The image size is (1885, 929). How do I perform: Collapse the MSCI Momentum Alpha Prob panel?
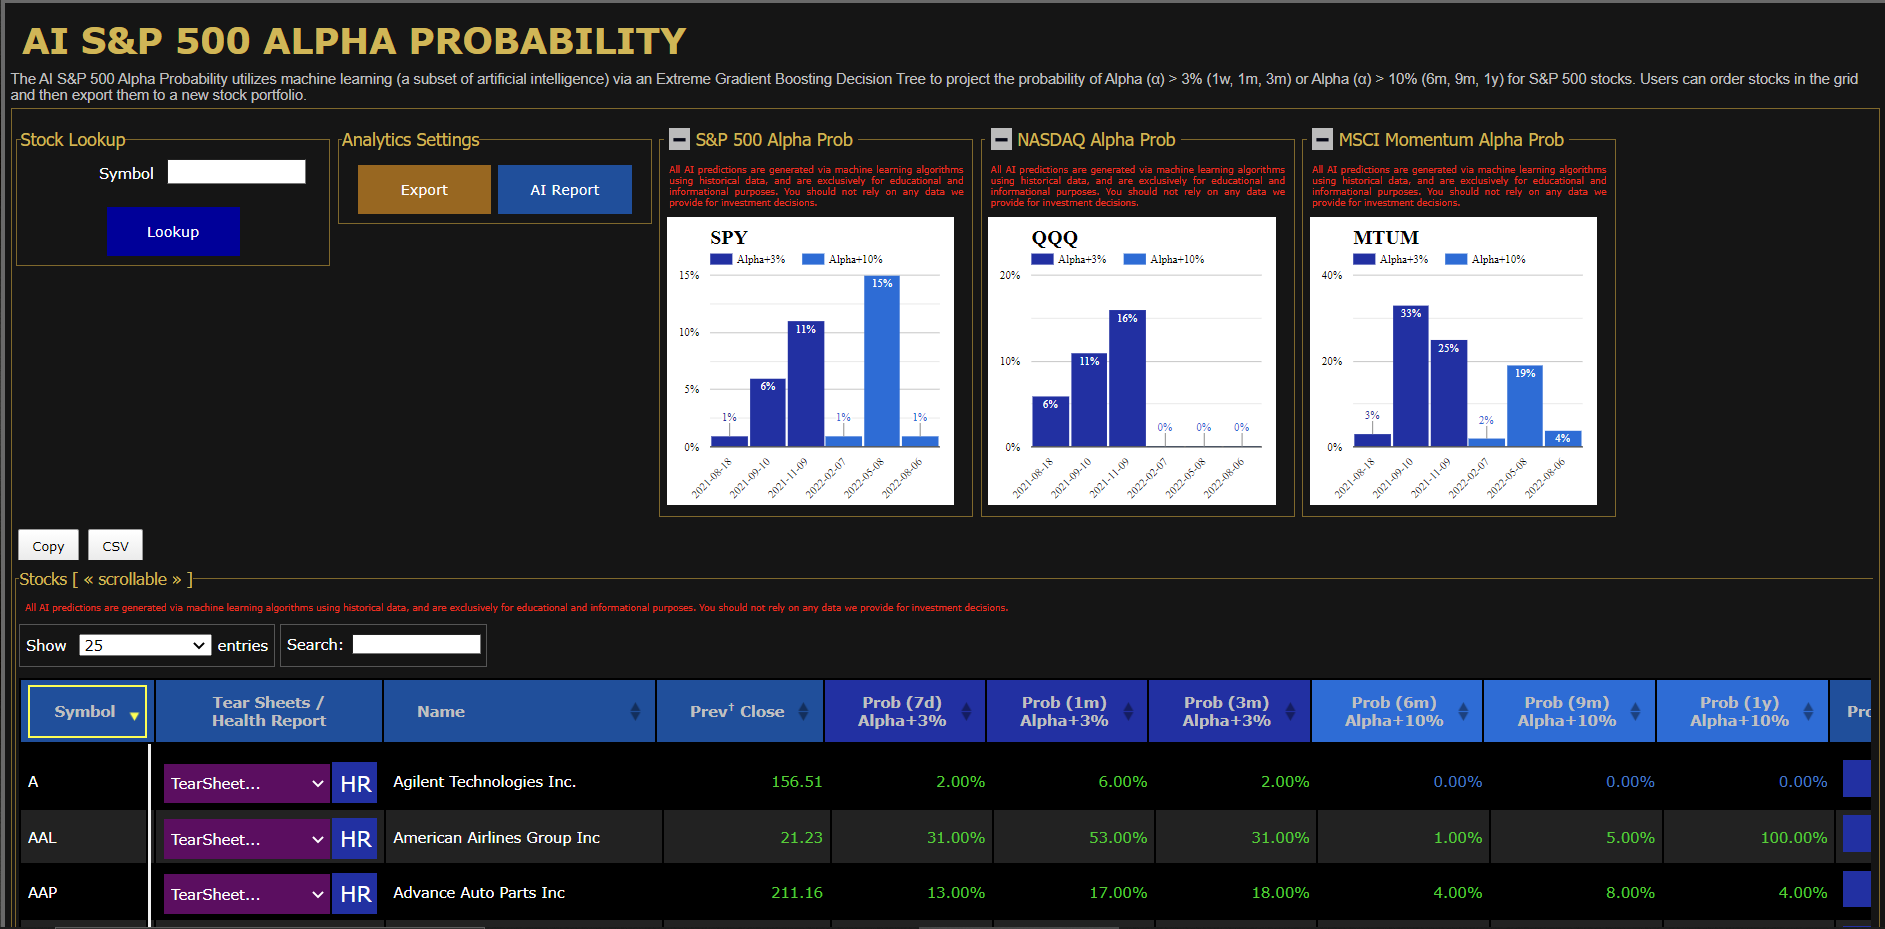point(1322,139)
